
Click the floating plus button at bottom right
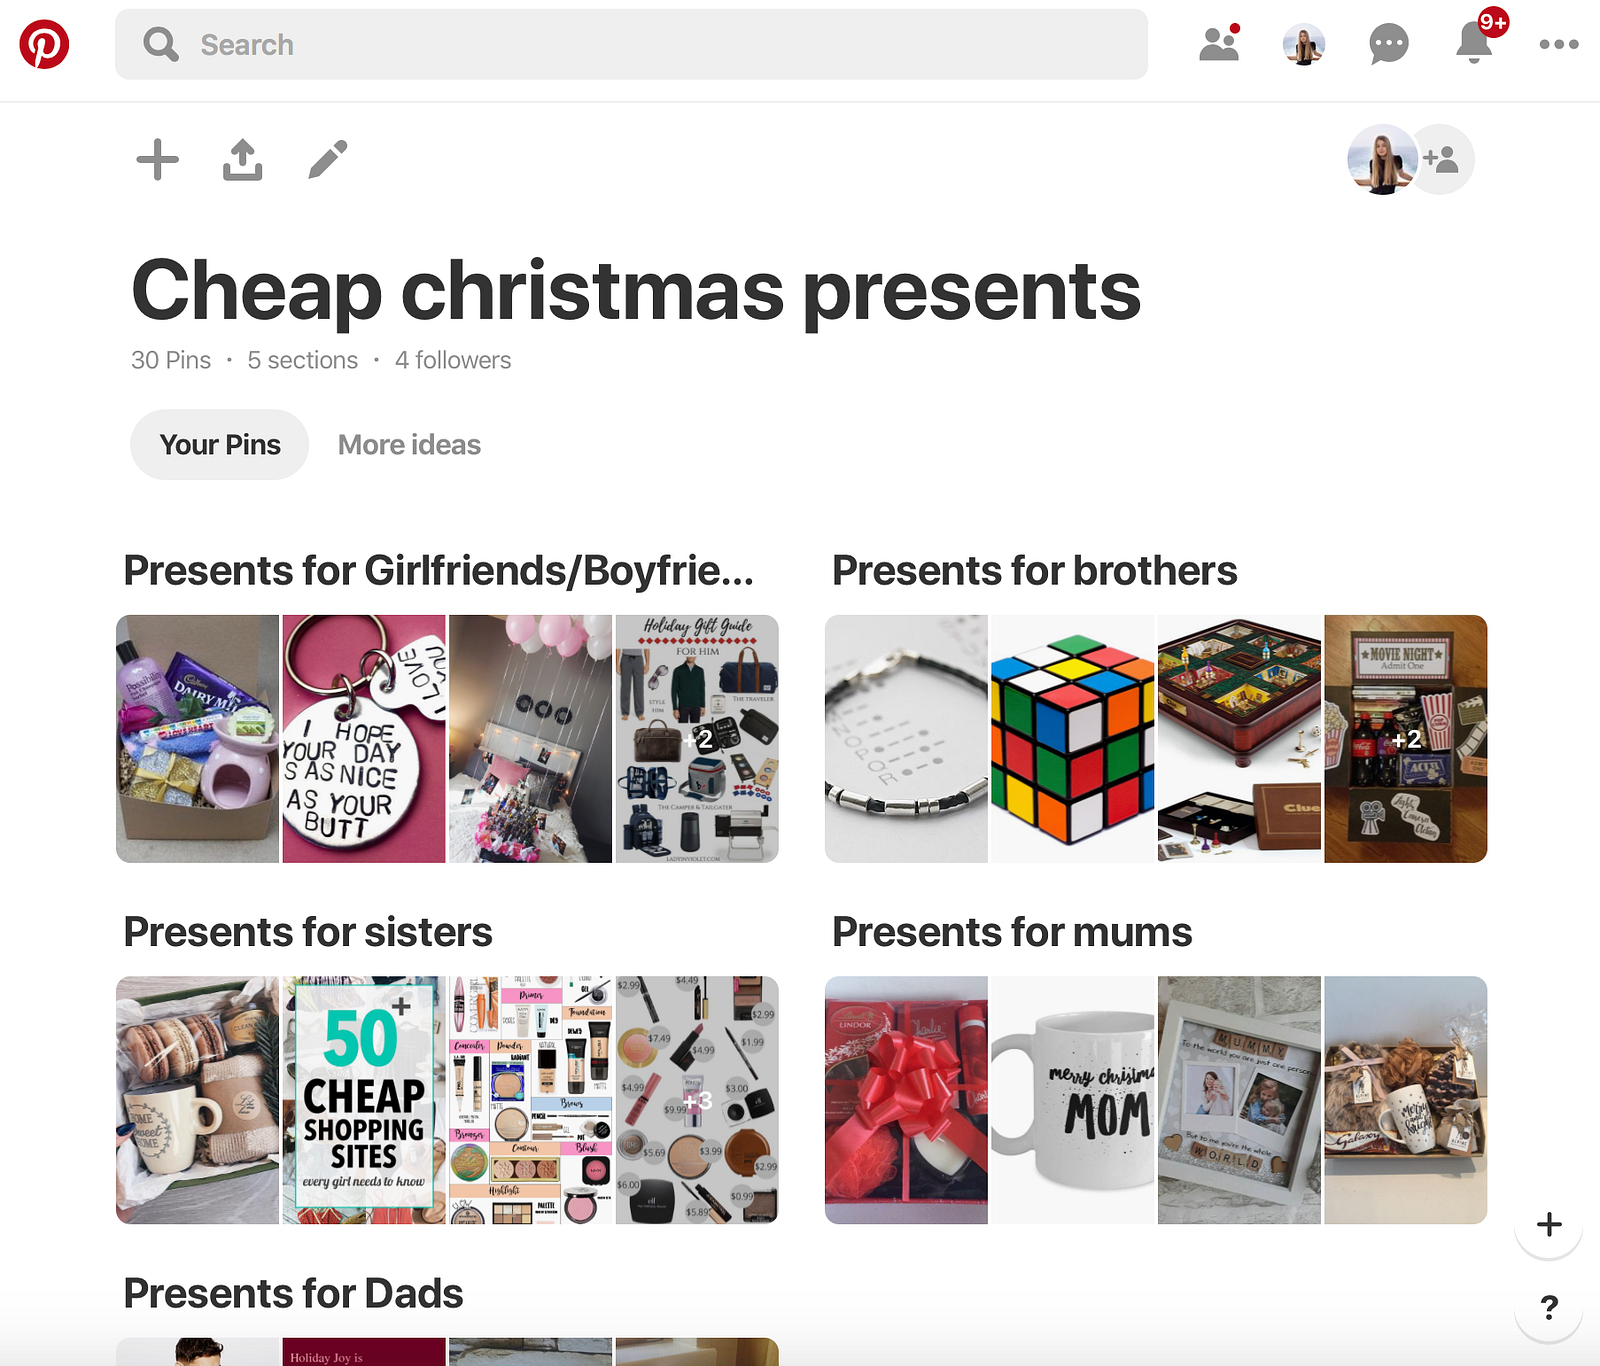coord(1549,1224)
